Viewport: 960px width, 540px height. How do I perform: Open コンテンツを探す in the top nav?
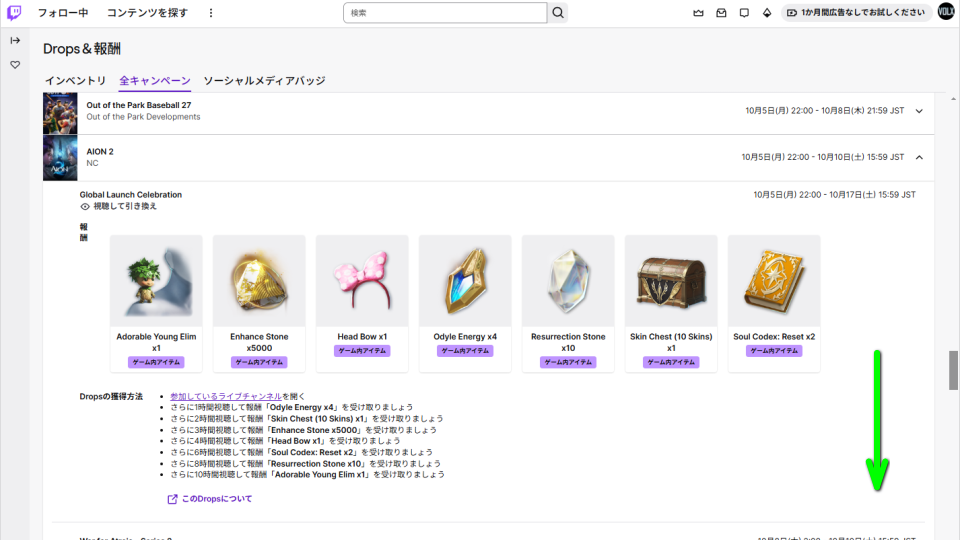pyautogui.click(x=147, y=13)
